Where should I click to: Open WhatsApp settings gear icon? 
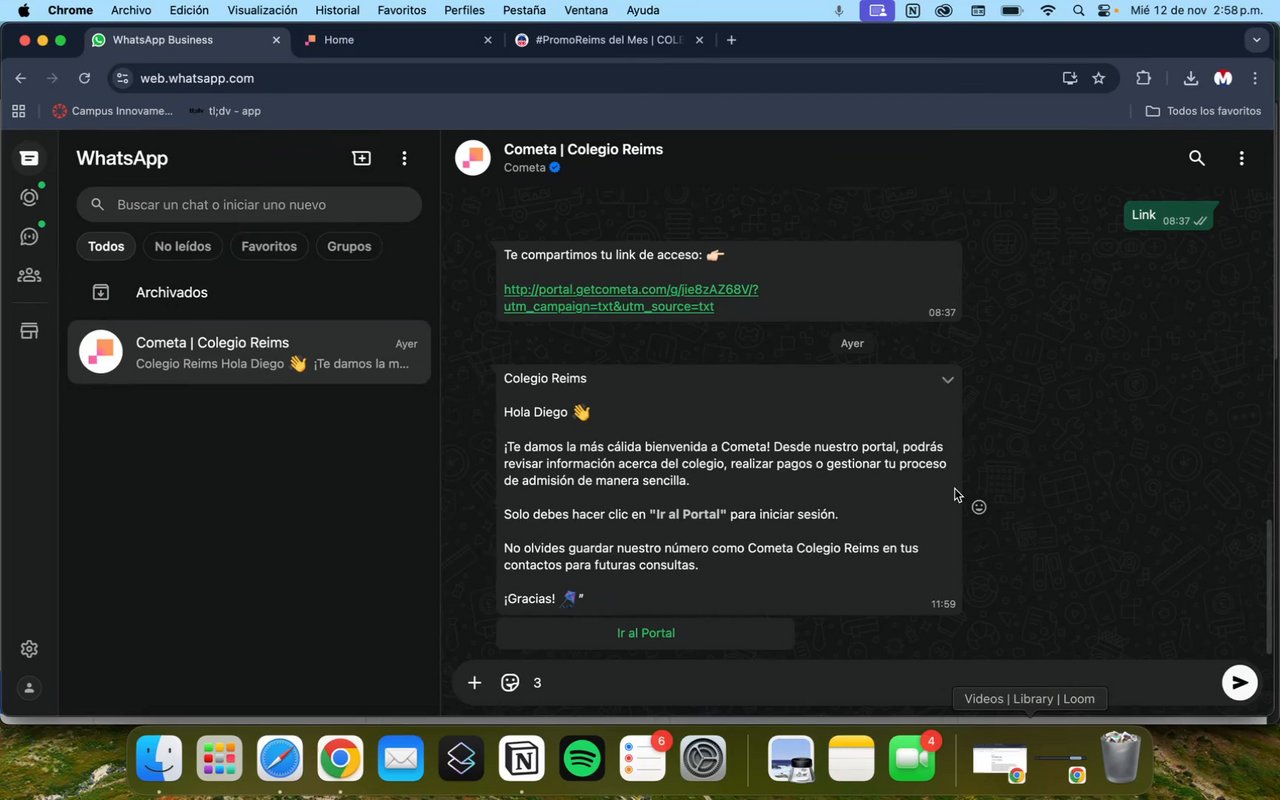(29, 649)
